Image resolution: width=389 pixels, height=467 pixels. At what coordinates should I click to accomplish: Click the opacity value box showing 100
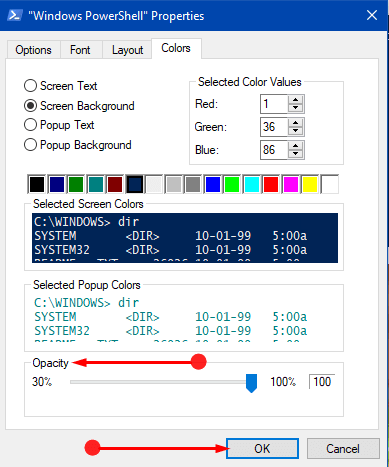322,382
